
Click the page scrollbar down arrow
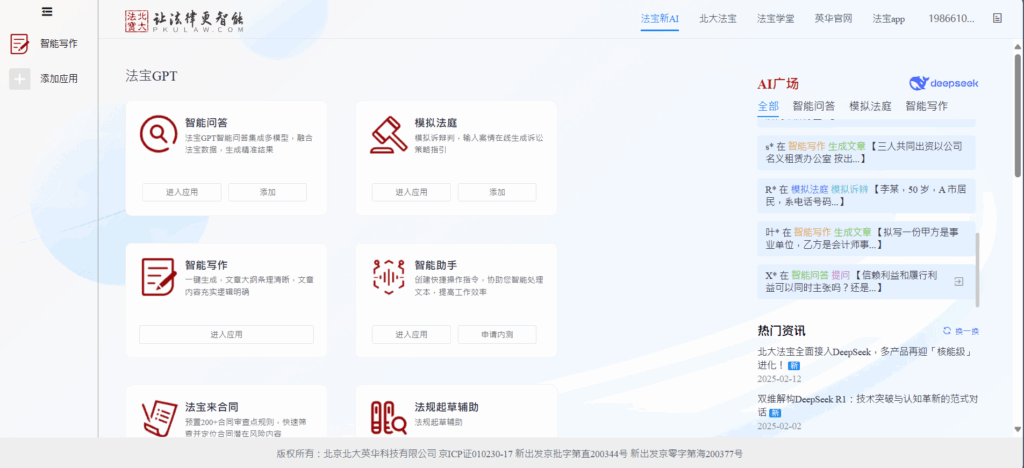pyautogui.click(x=1018, y=429)
